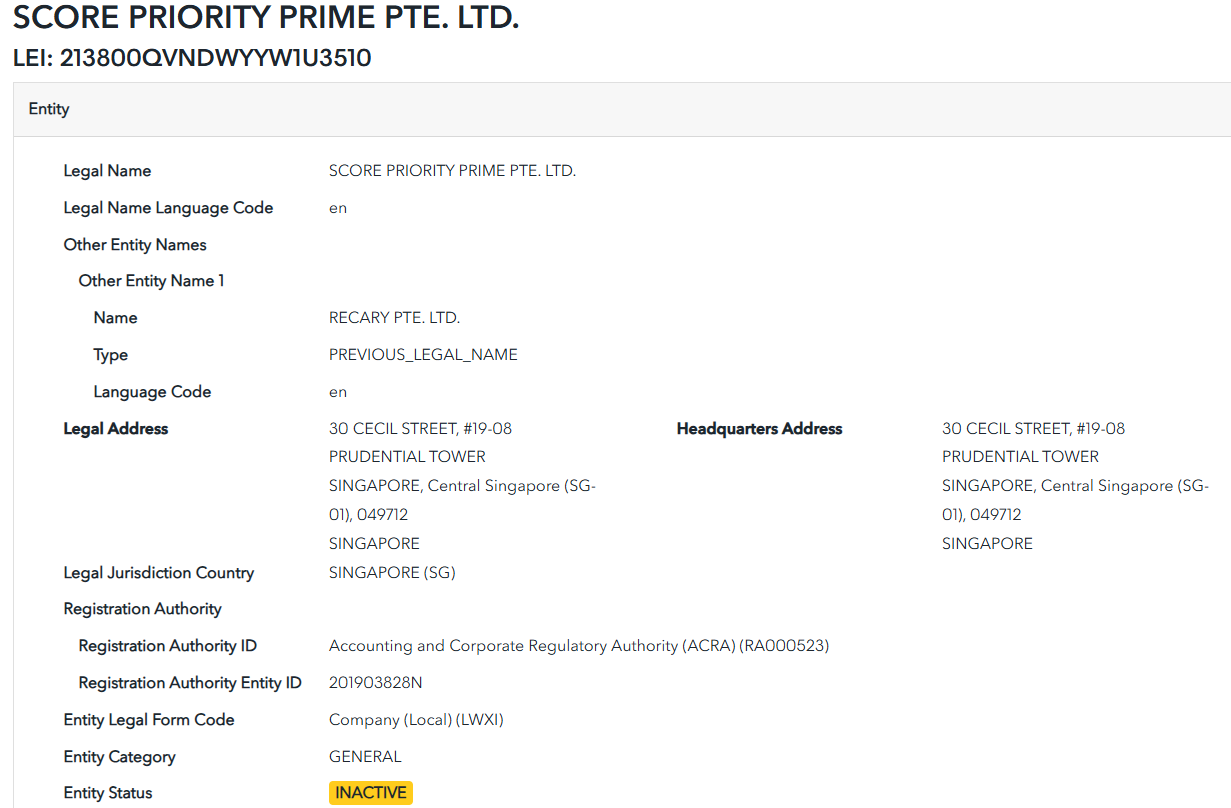Click the Legal Address label
The width and height of the screenshot is (1231, 808).
pyautogui.click(x=116, y=429)
